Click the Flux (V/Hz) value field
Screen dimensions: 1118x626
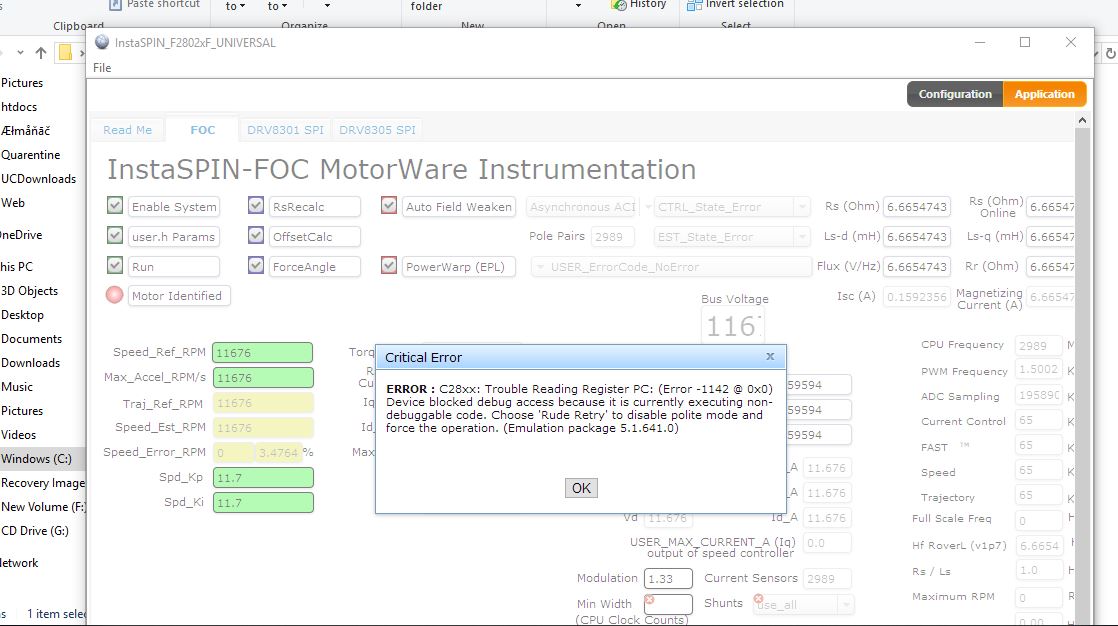point(917,267)
